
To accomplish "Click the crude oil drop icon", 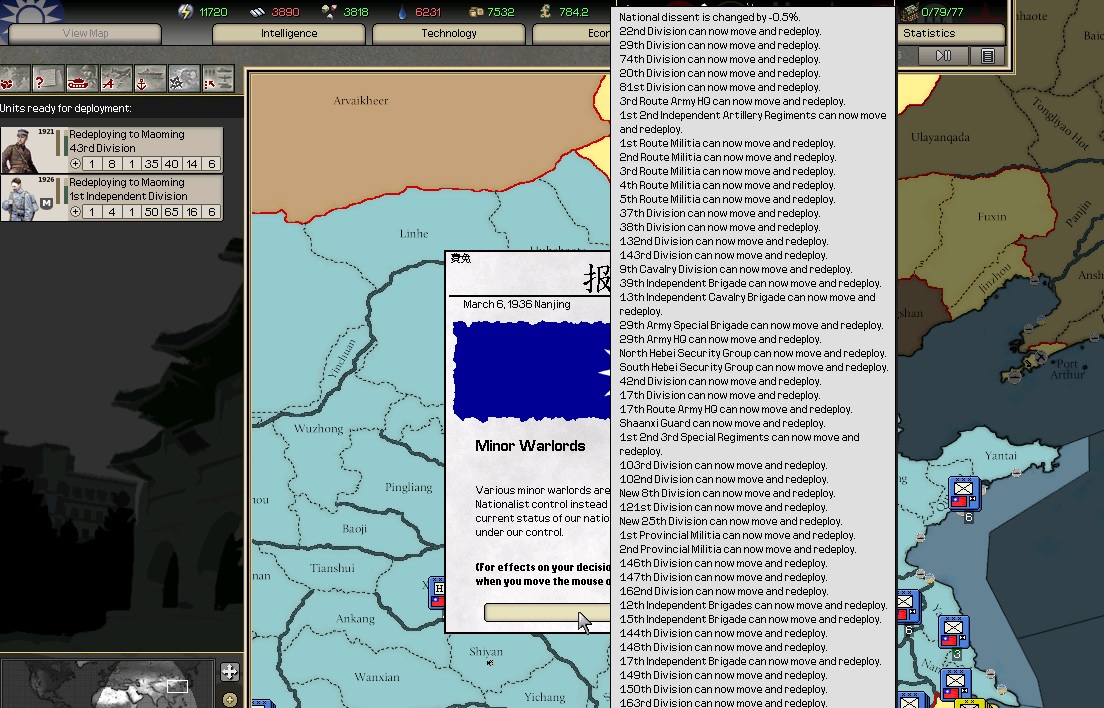I will 402,12.
